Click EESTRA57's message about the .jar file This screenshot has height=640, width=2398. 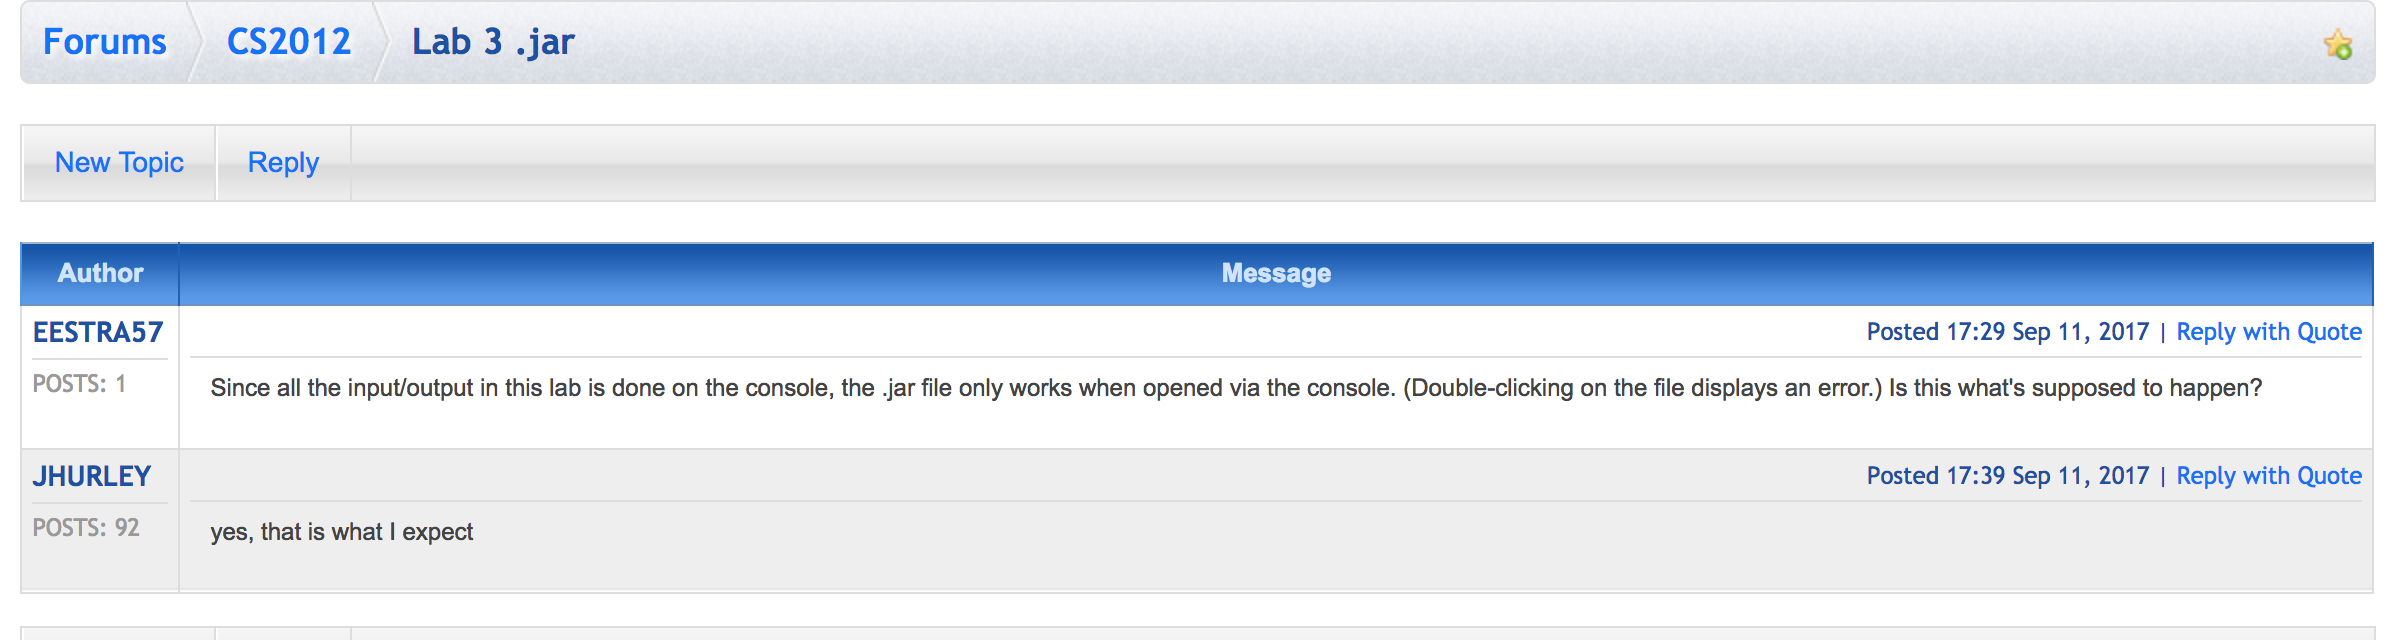coord(1235,388)
